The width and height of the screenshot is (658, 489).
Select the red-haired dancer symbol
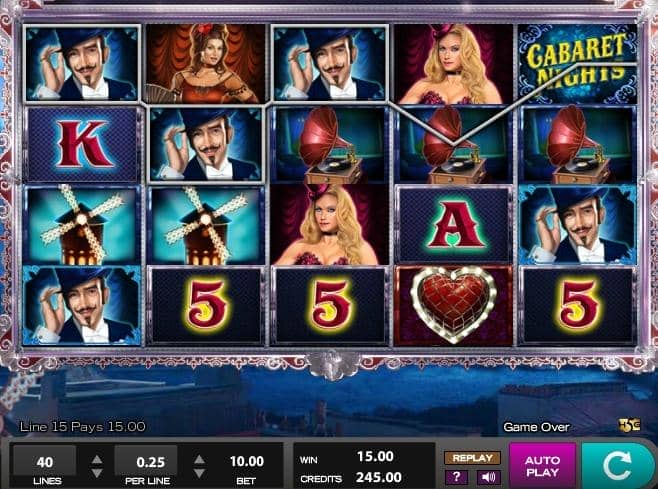(x=206, y=63)
